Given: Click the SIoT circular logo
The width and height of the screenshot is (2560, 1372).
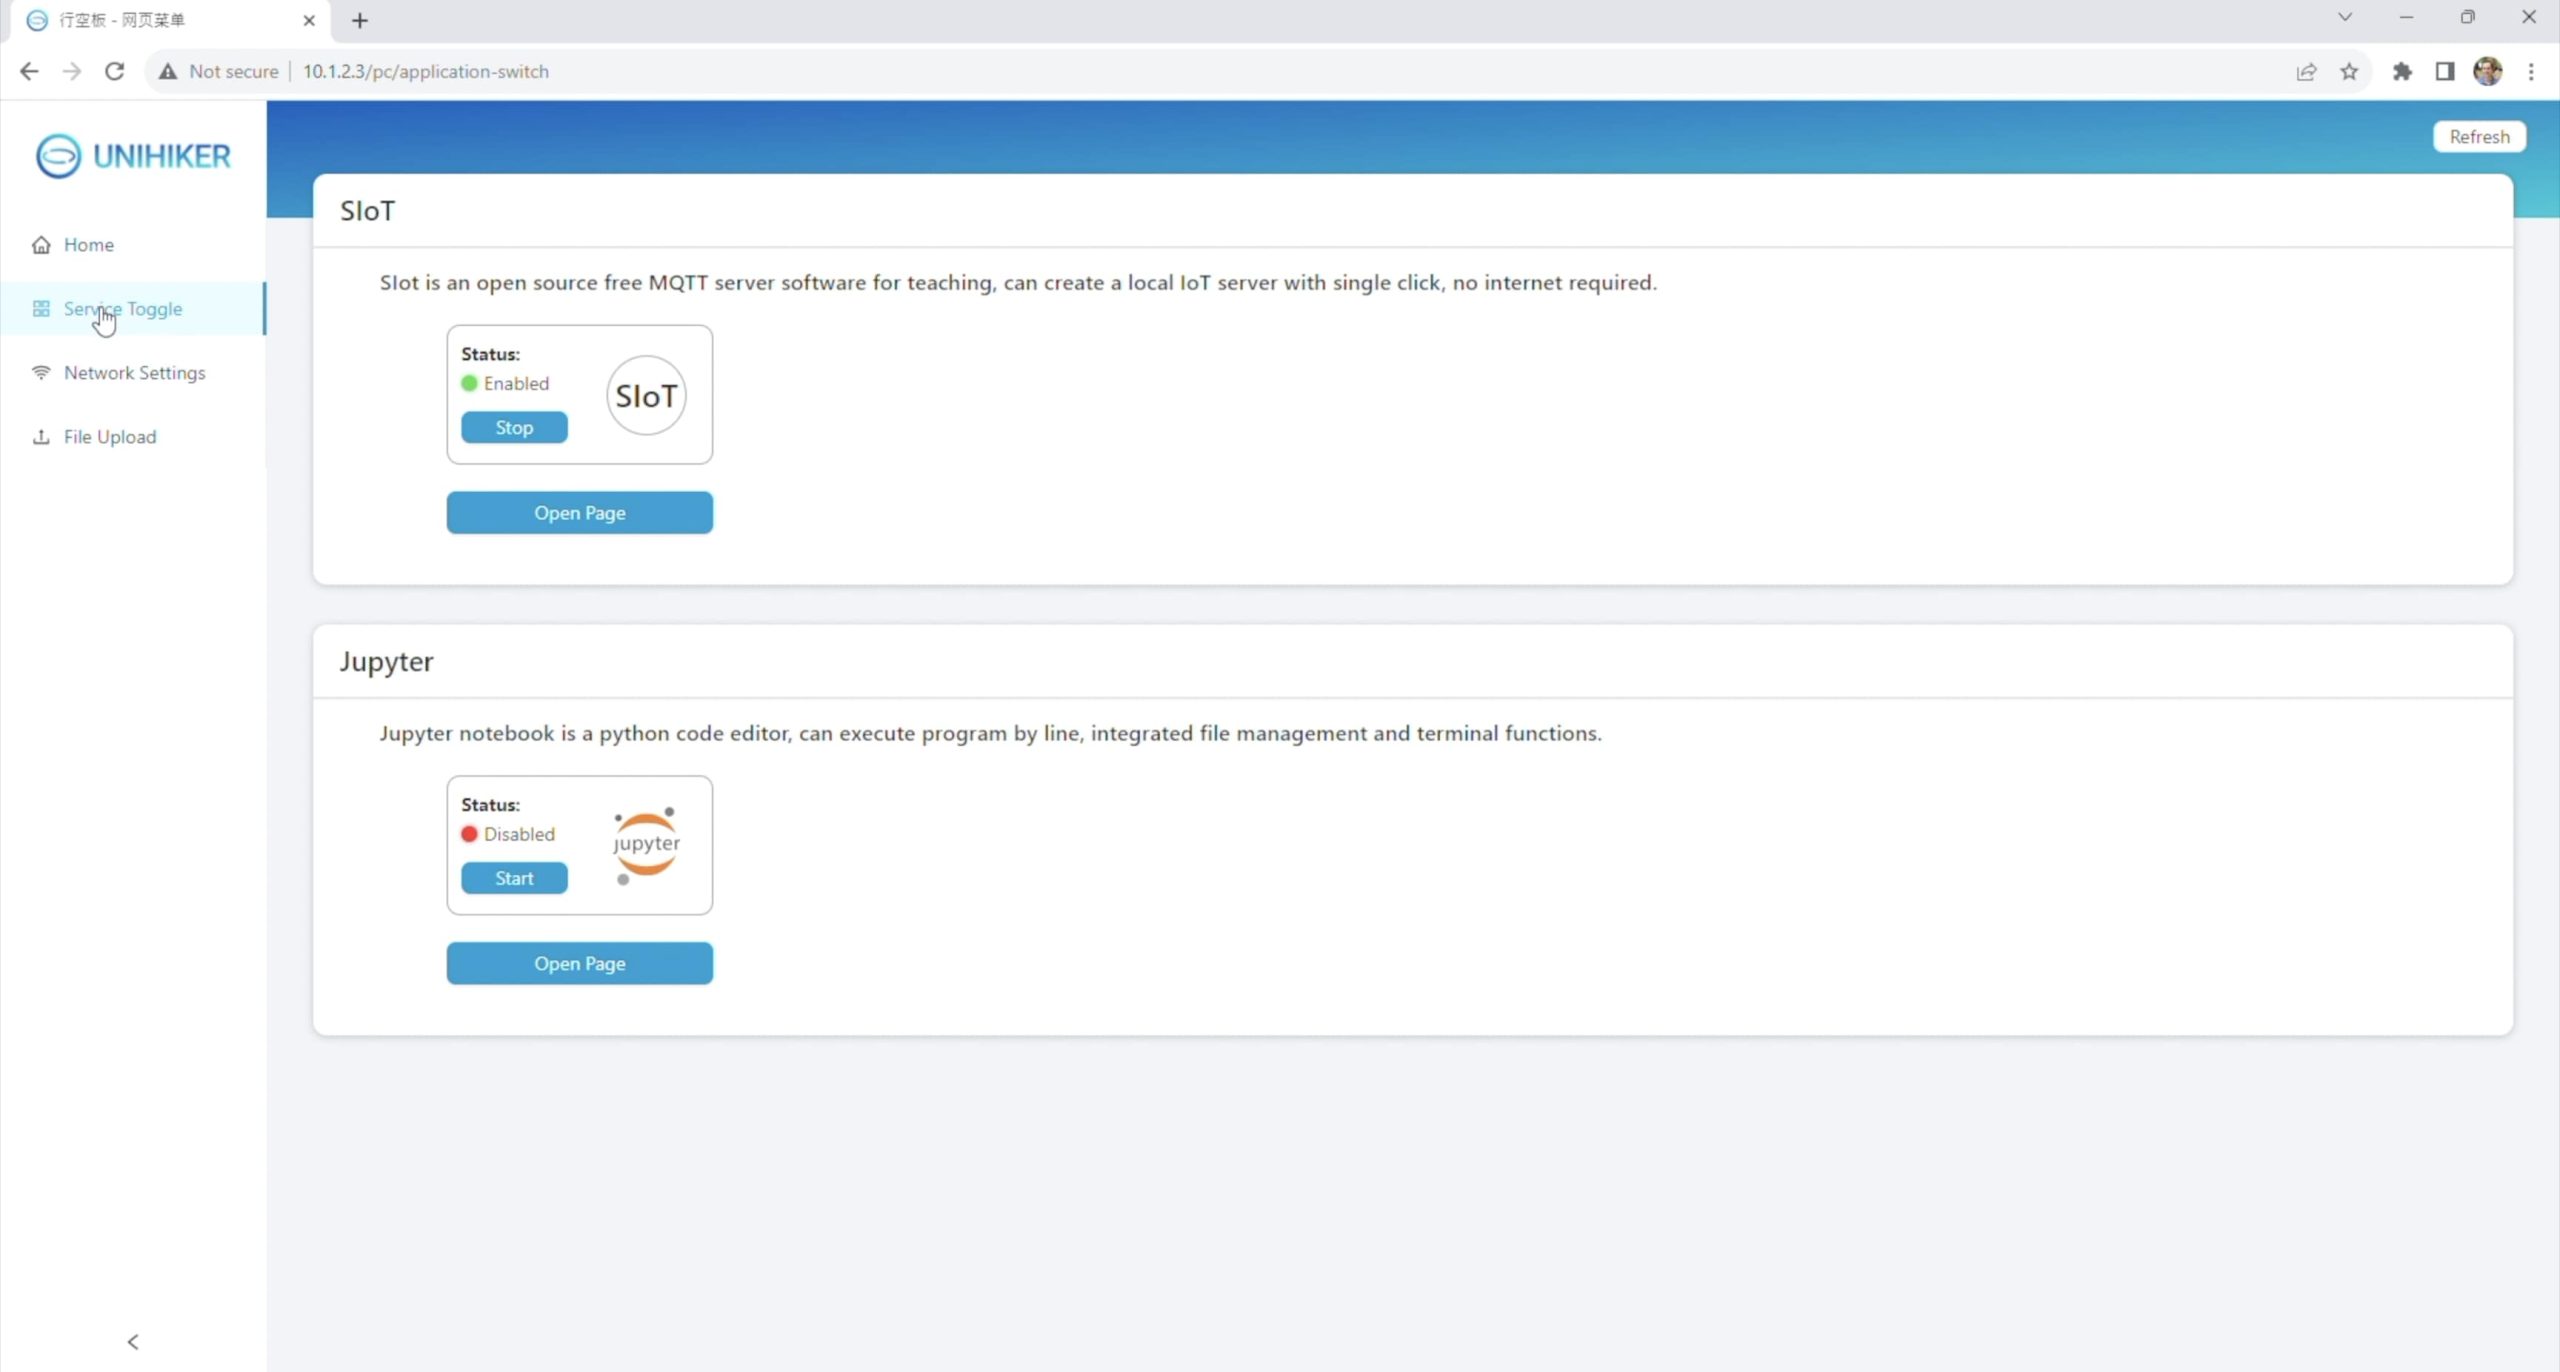Looking at the screenshot, I should 646,396.
